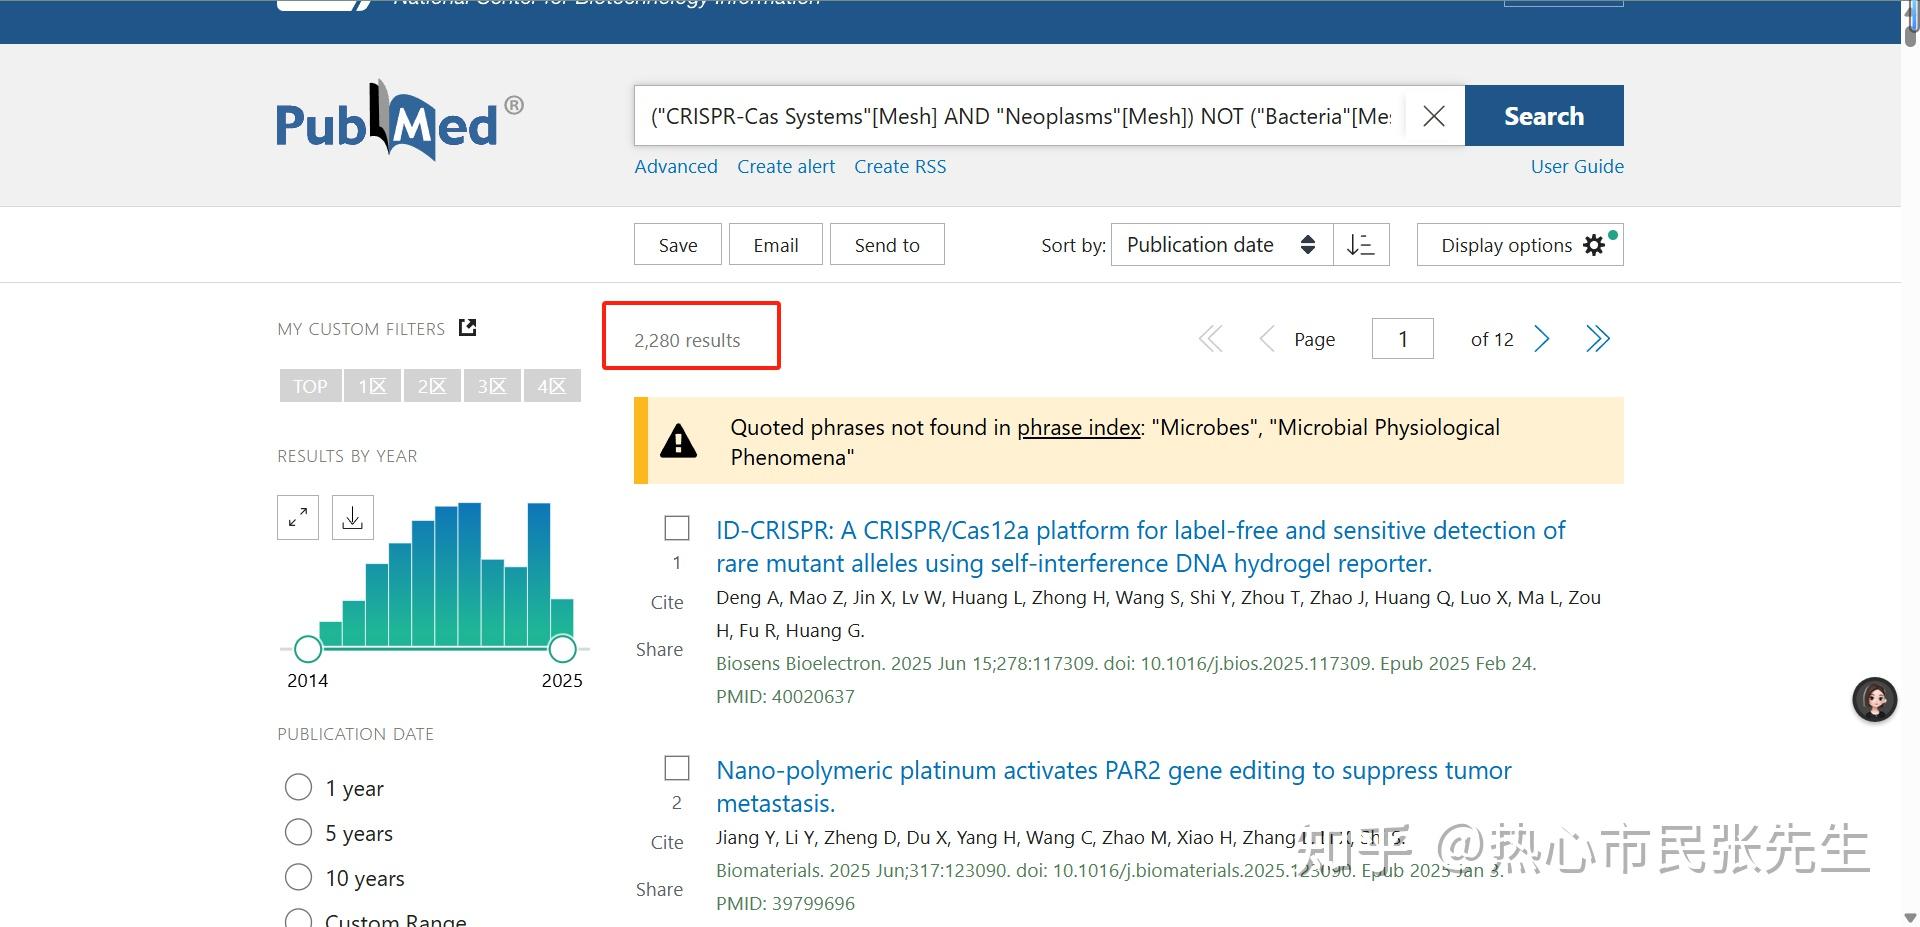This screenshot has height=927, width=1920.
Task: Jump to the last page double-chevron
Action: click(1597, 338)
